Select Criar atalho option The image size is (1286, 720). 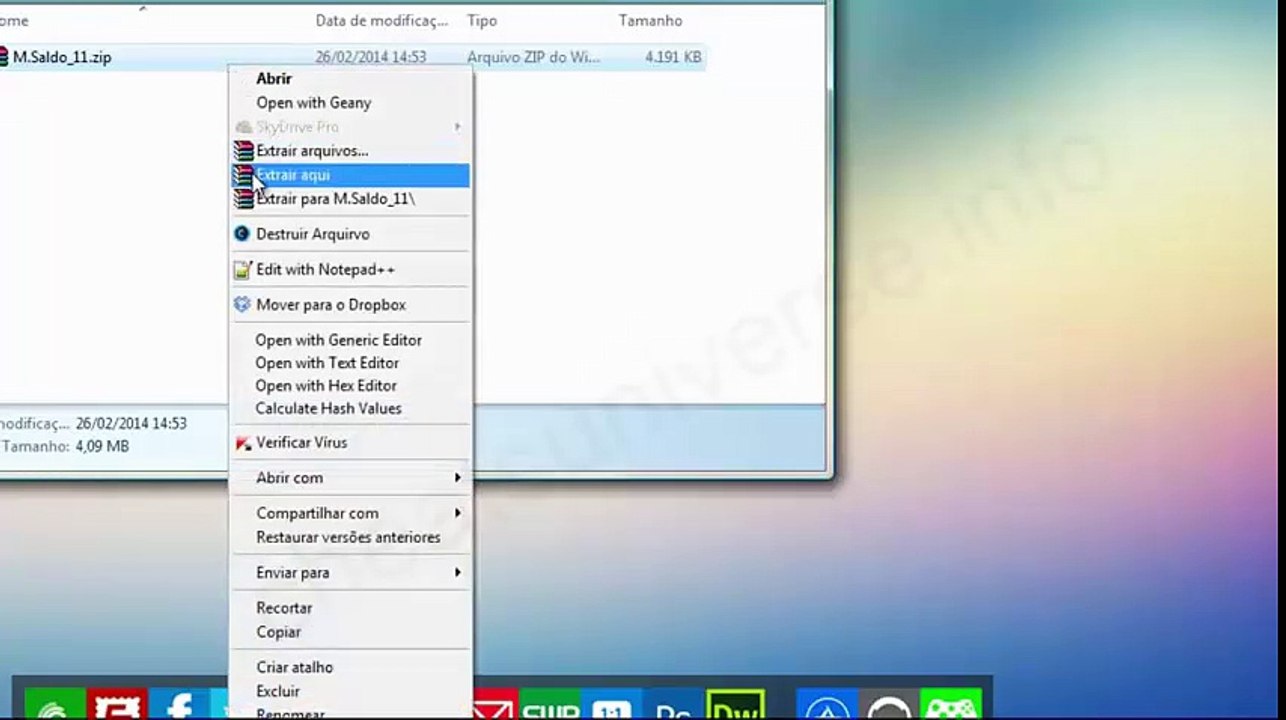pyautogui.click(x=350, y=667)
